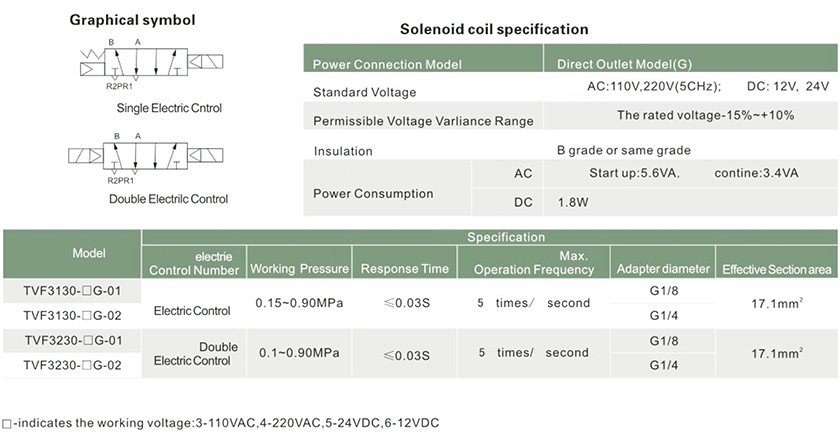Click the "Single Electric Cntrol" caption
840x447 pixels.
pos(169,108)
